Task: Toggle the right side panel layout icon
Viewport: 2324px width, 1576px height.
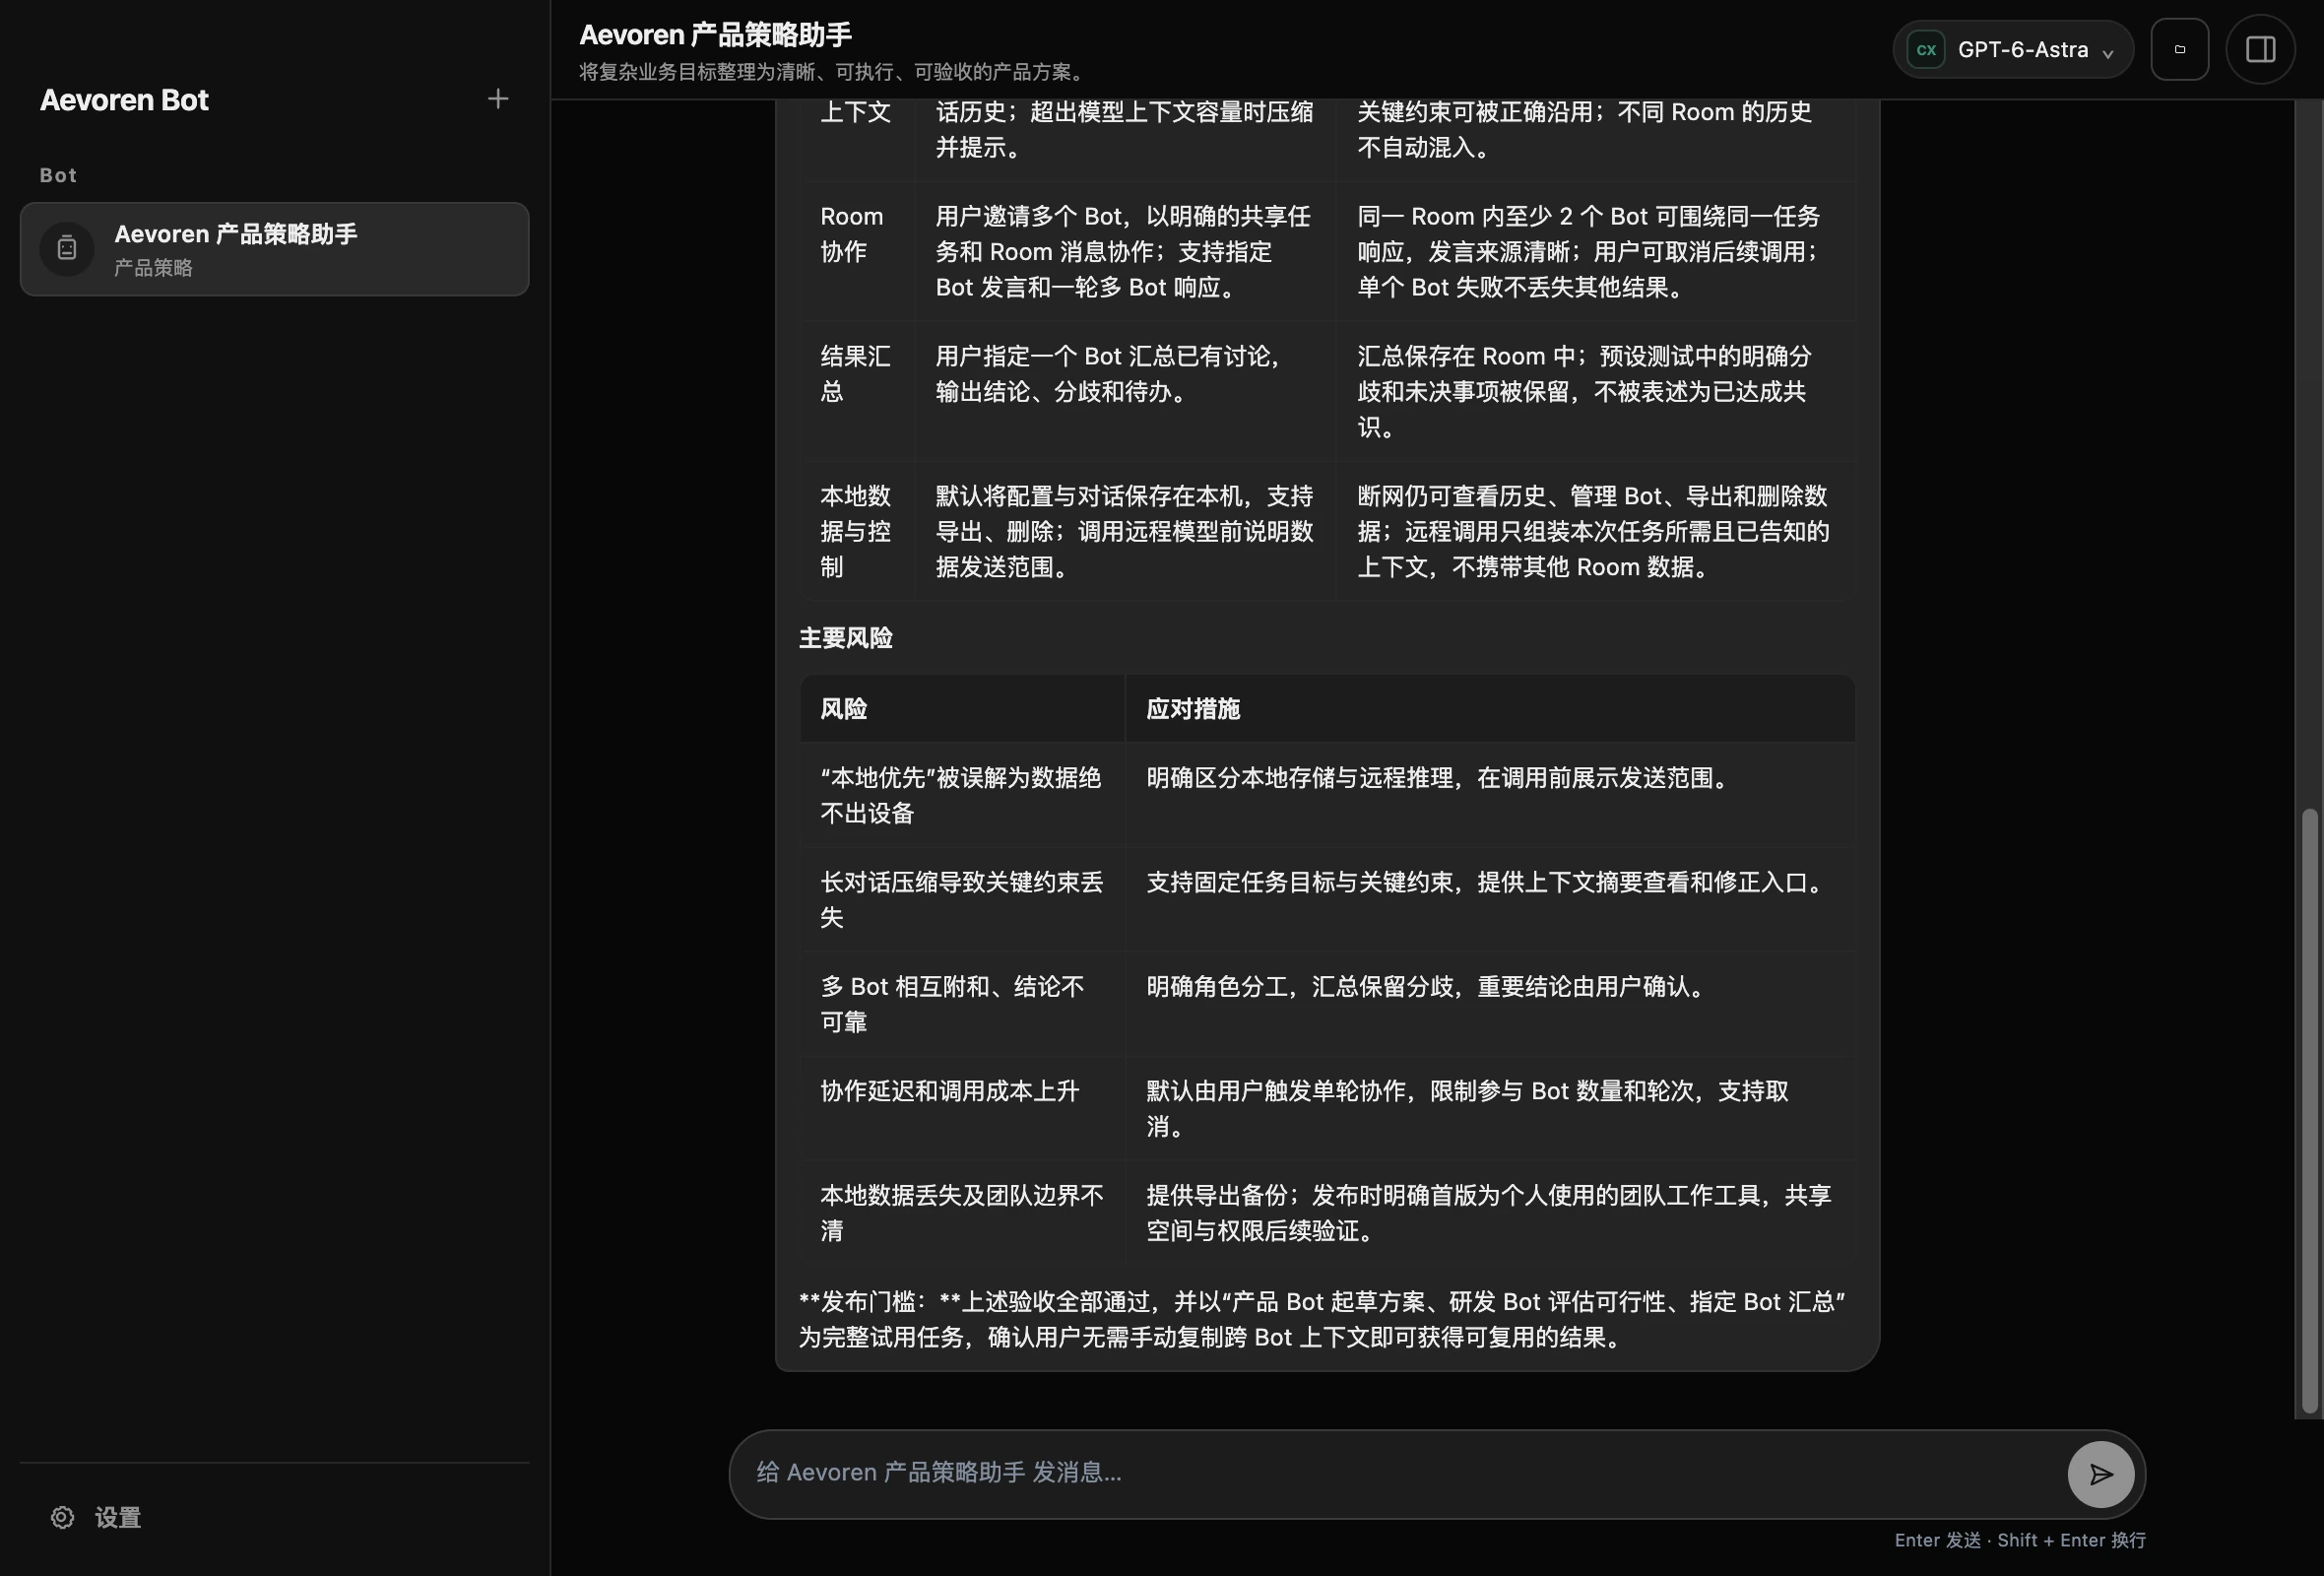Action: [2260, 49]
